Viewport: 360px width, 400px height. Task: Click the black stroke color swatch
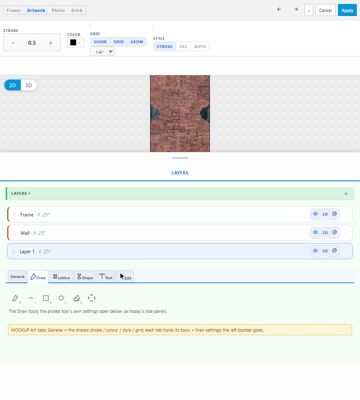point(73,43)
